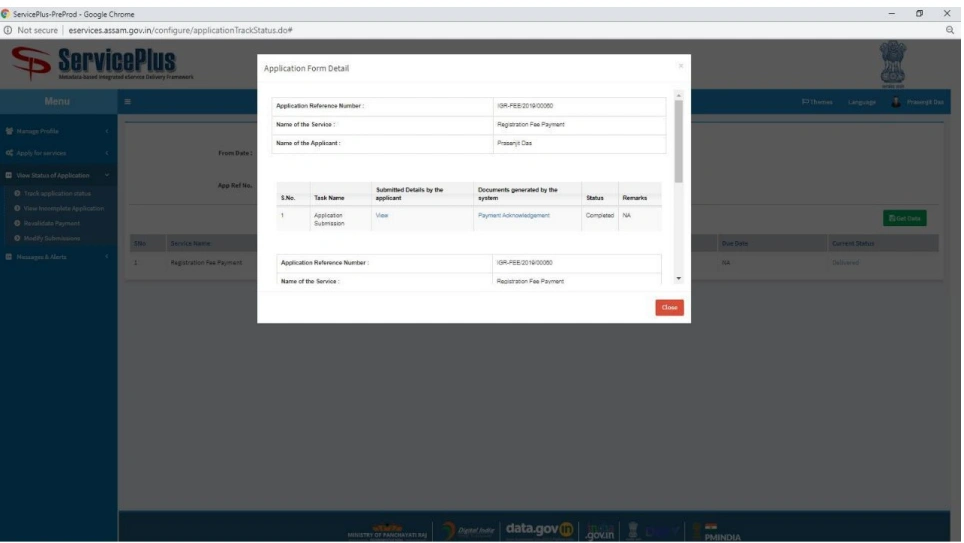Image resolution: width=964 pixels, height=543 pixels.
Task: Click the Ministry of Panchayati Raj logo
Action: (387, 532)
